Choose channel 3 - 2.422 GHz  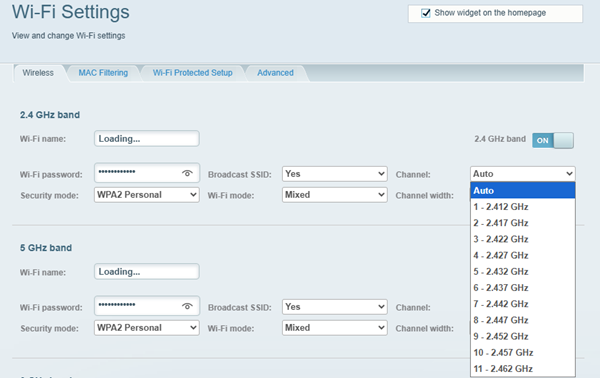522,239
